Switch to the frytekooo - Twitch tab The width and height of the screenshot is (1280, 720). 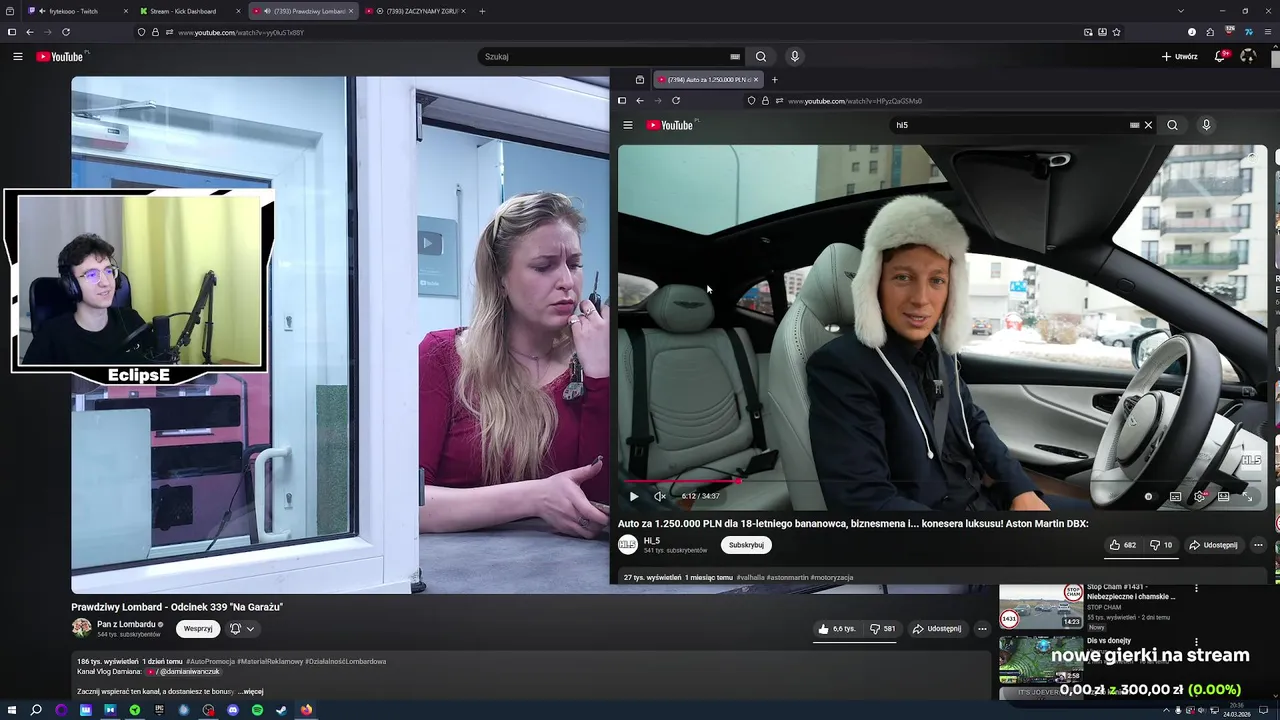(x=79, y=11)
